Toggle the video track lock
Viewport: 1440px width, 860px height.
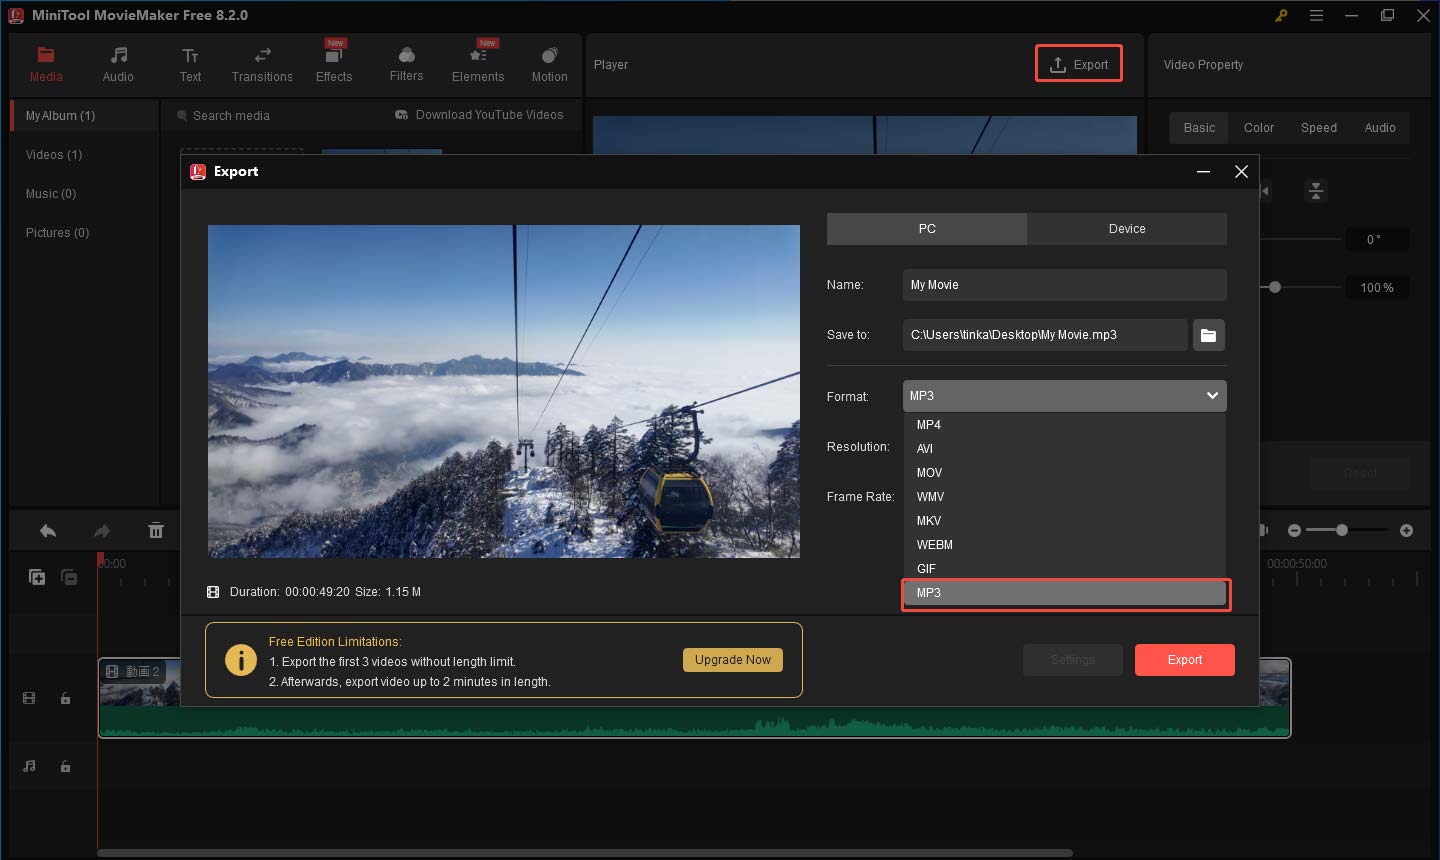[x=65, y=698]
